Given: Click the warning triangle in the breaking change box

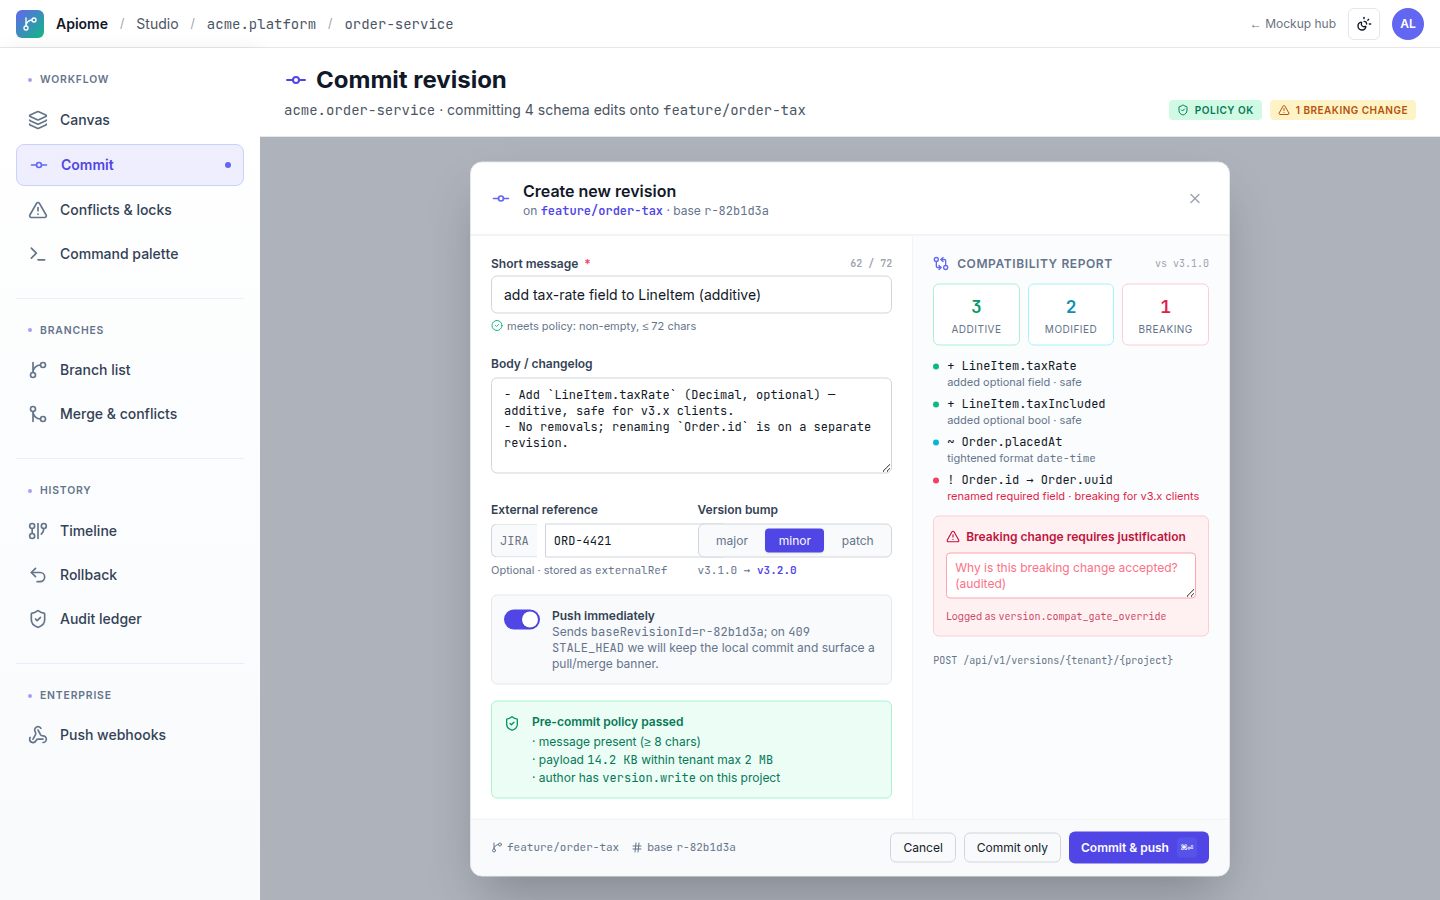Looking at the screenshot, I should [953, 537].
